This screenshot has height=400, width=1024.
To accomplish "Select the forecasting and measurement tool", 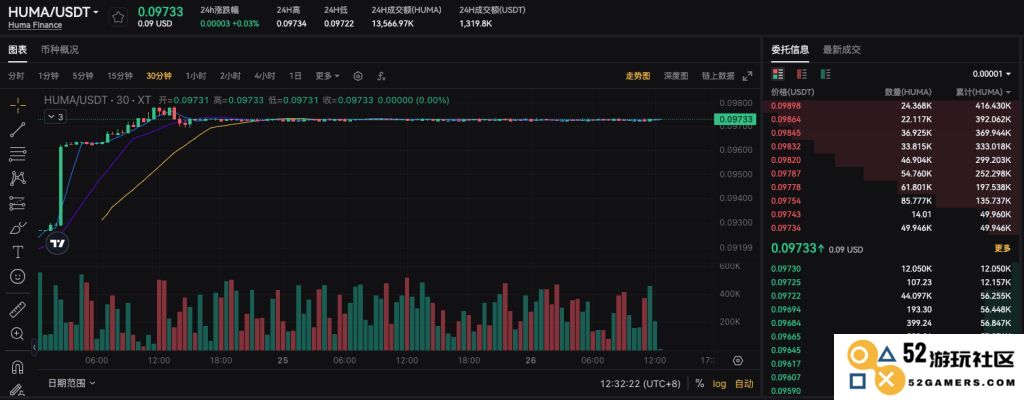I will pos(18,203).
